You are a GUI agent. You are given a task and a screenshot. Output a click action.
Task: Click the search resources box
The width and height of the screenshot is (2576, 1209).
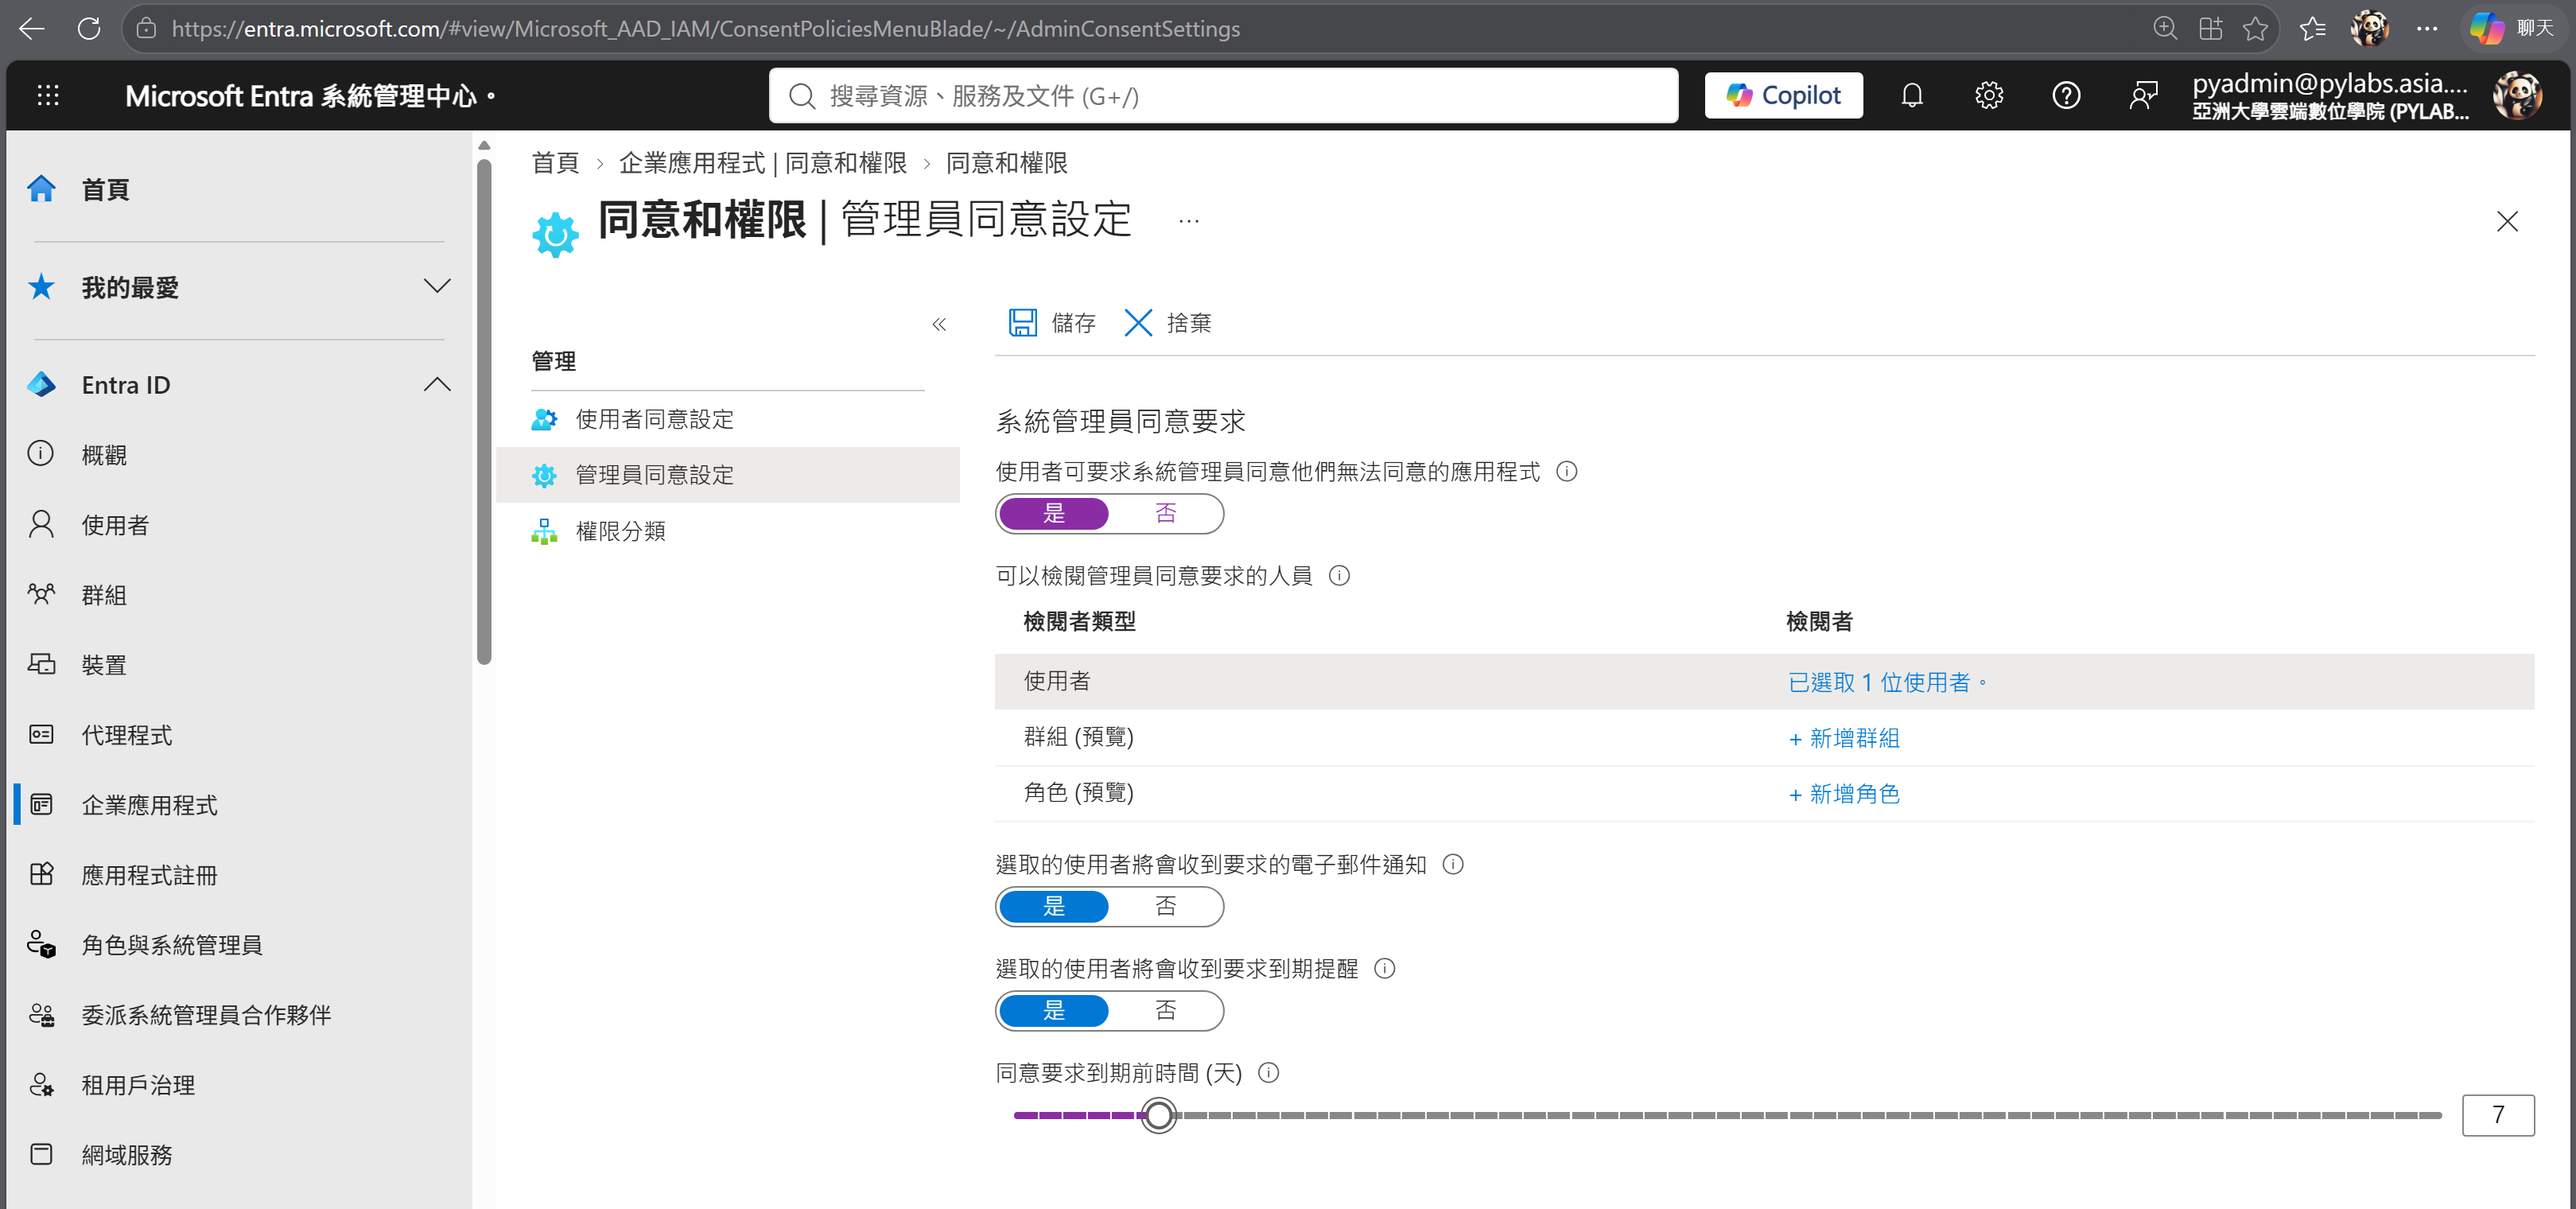1223,96
